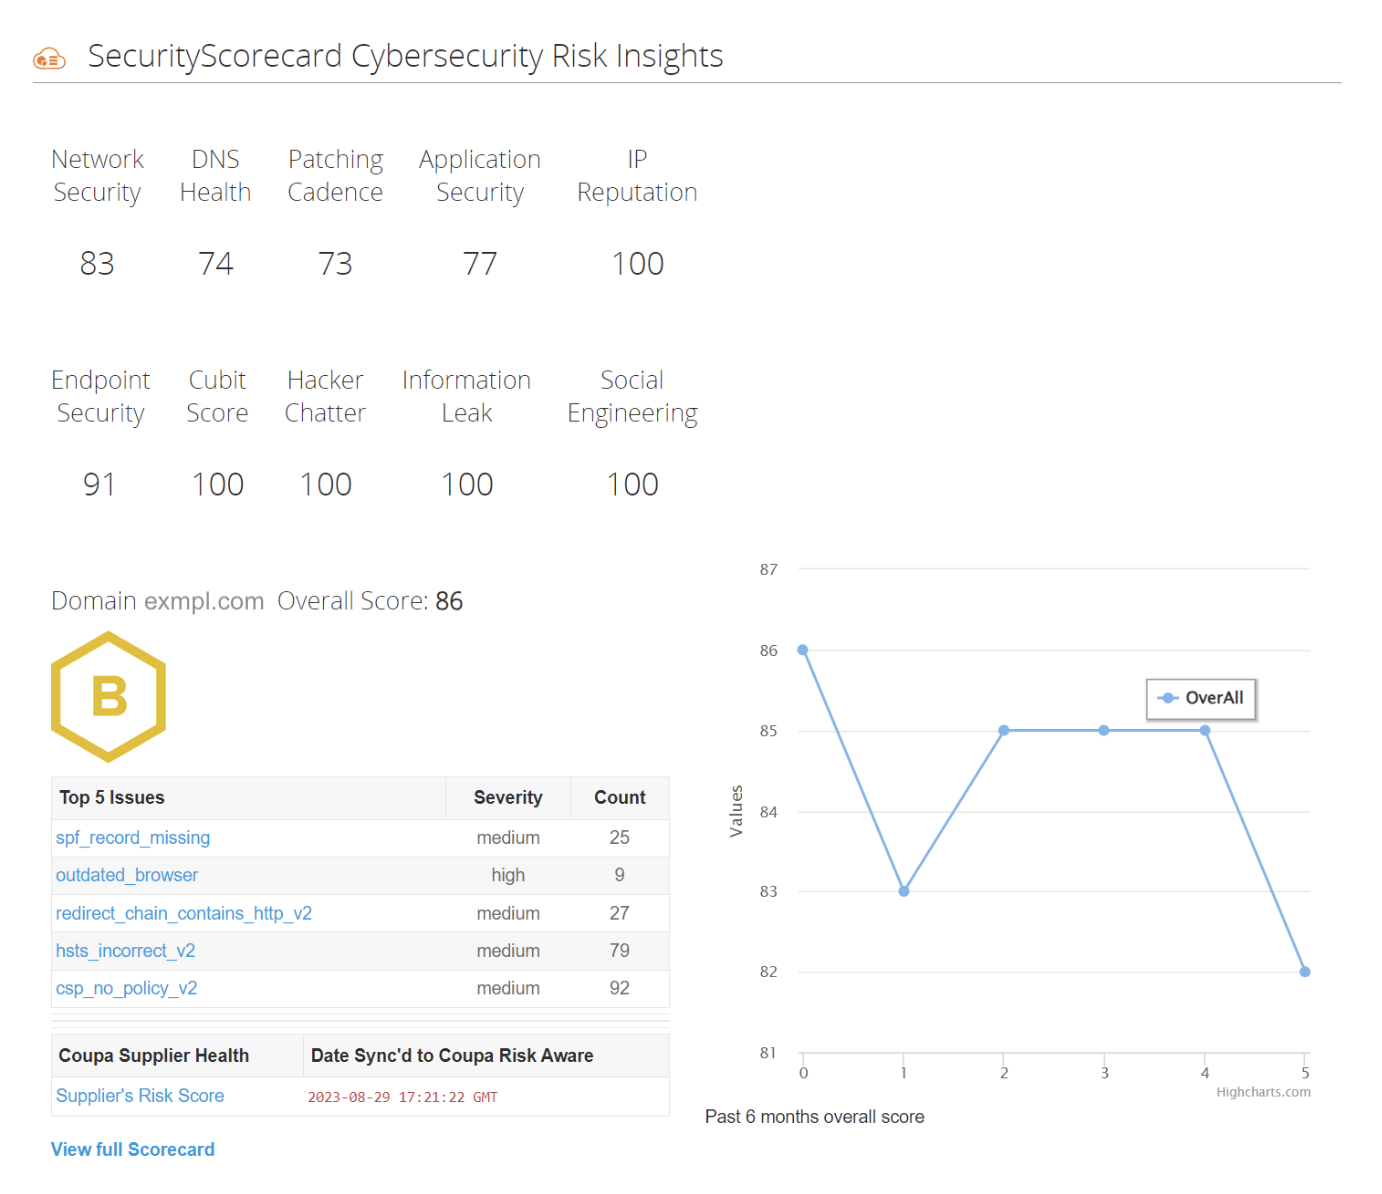Click the Coupa Supplier Health header
The width and height of the screenshot is (1382, 1194).
coord(154,1056)
